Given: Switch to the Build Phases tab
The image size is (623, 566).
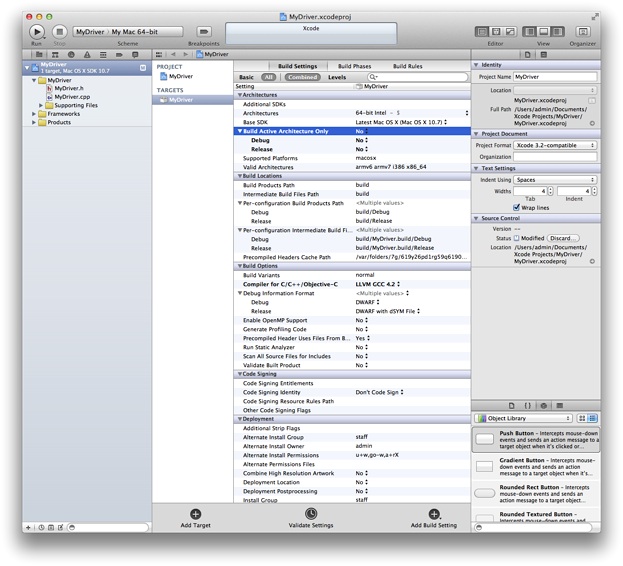Looking at the screenshot, I should [354, 66].
